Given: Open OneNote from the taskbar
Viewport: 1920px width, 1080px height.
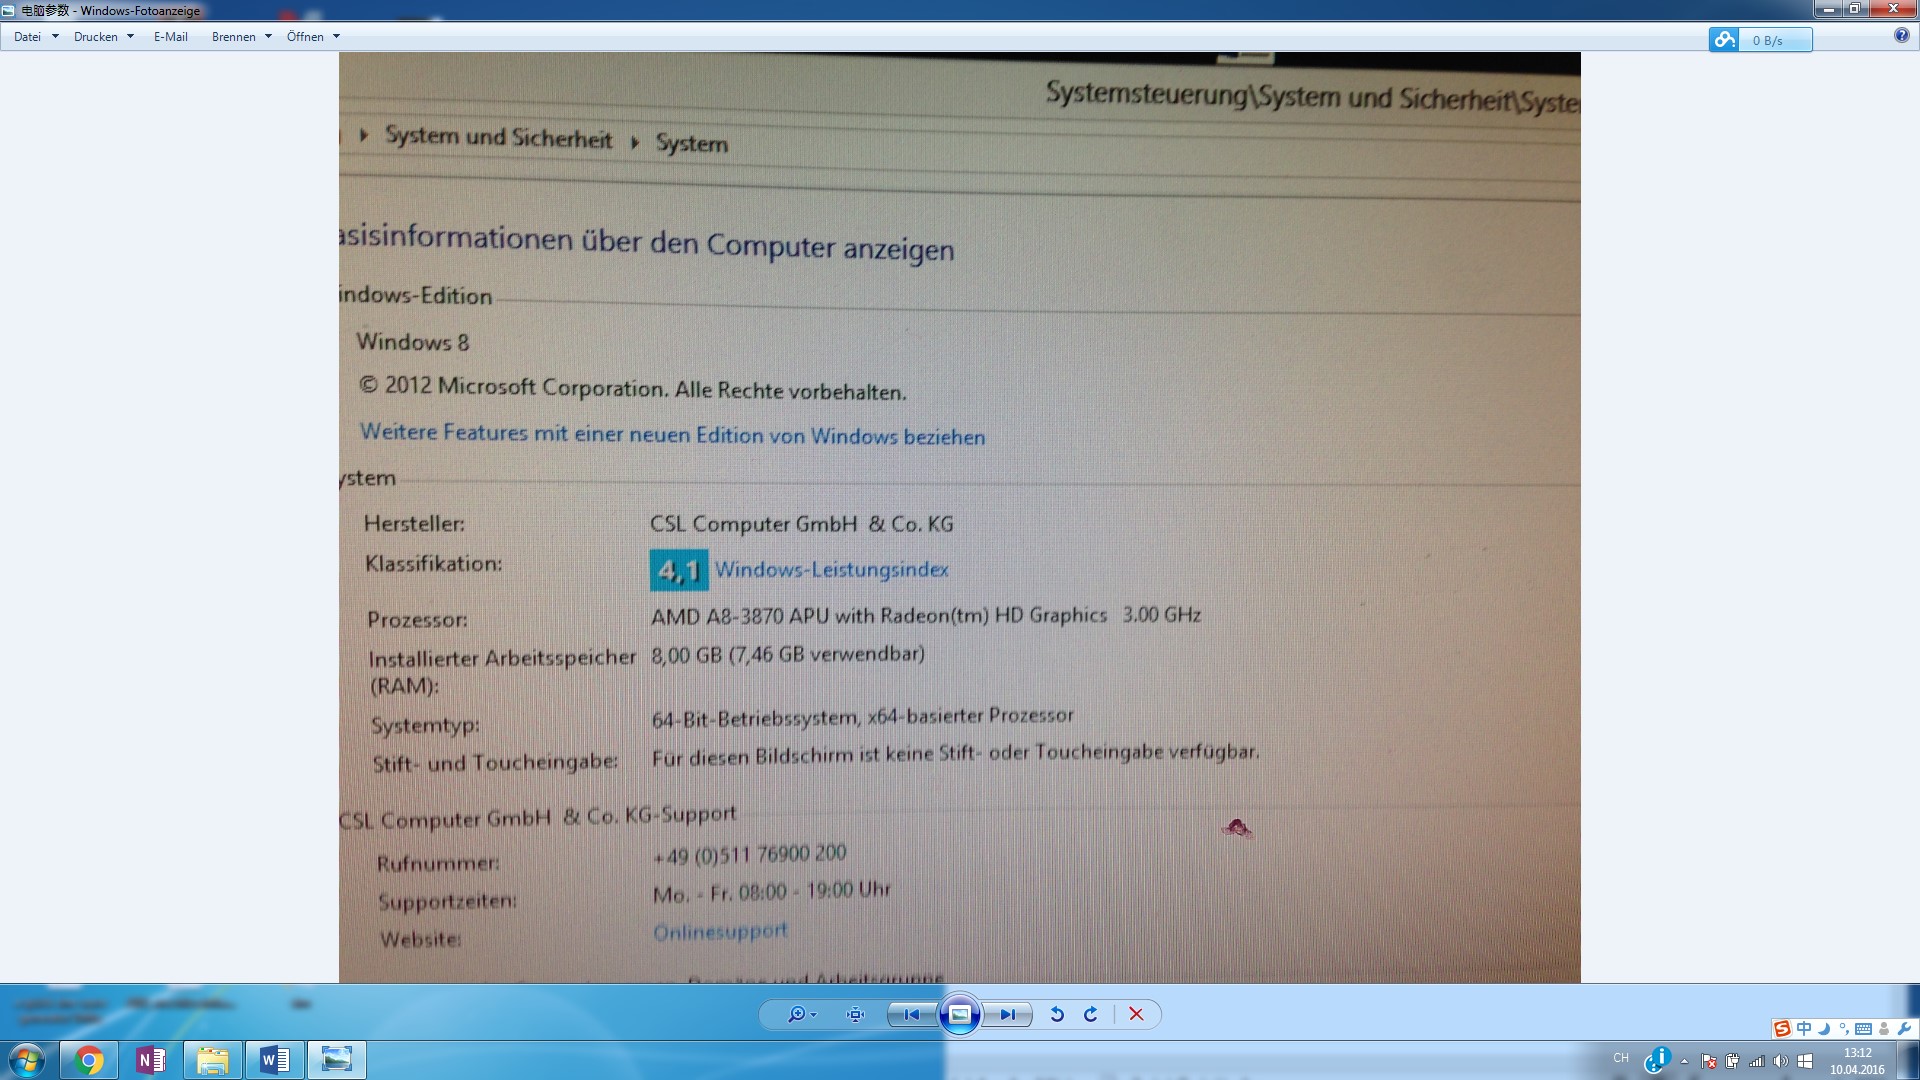Looking at the screenshot, I should pos(151,1060).
